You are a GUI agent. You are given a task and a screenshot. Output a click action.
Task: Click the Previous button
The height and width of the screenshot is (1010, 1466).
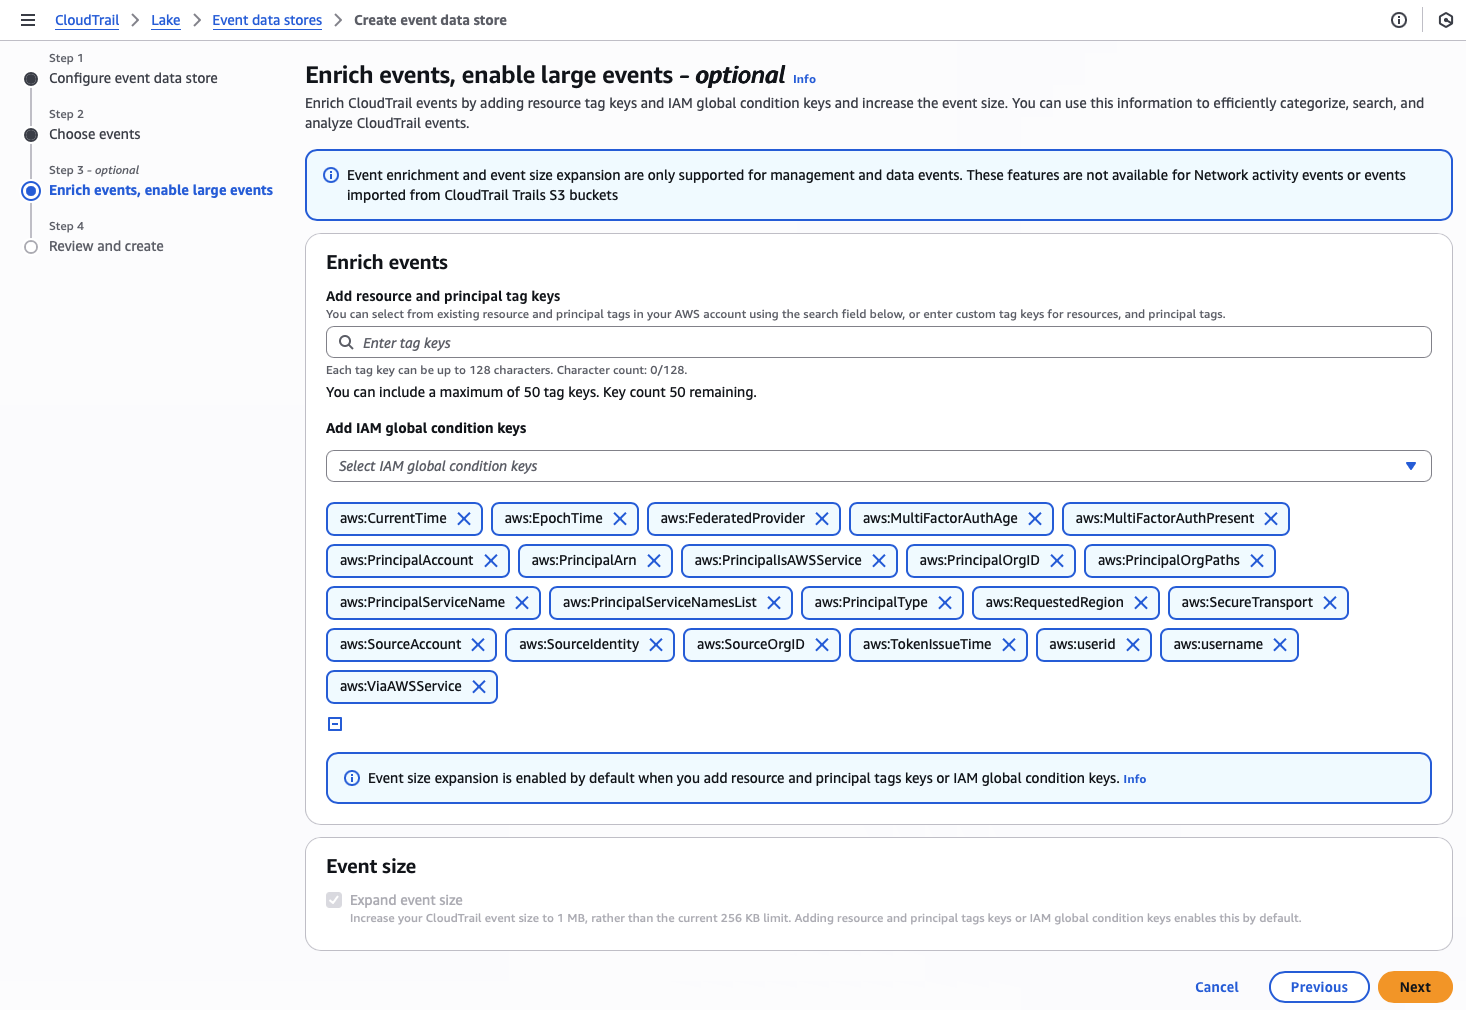coord(1318,987)
